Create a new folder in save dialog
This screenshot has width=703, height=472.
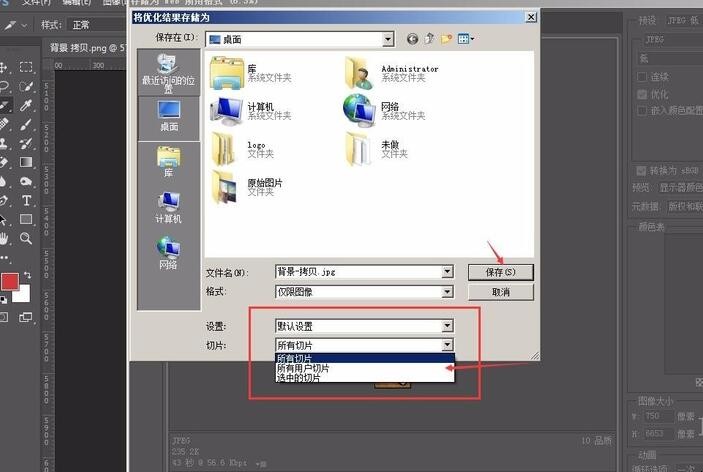[x=446, y=39]
